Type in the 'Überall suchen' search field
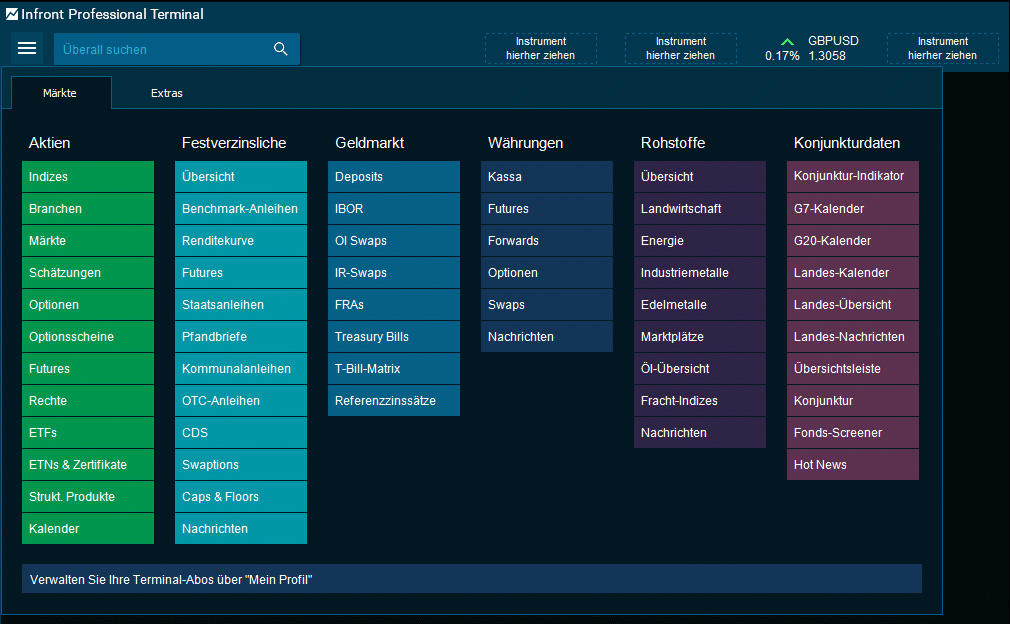Screen dimensions: 1010x624 pos(160,49)
